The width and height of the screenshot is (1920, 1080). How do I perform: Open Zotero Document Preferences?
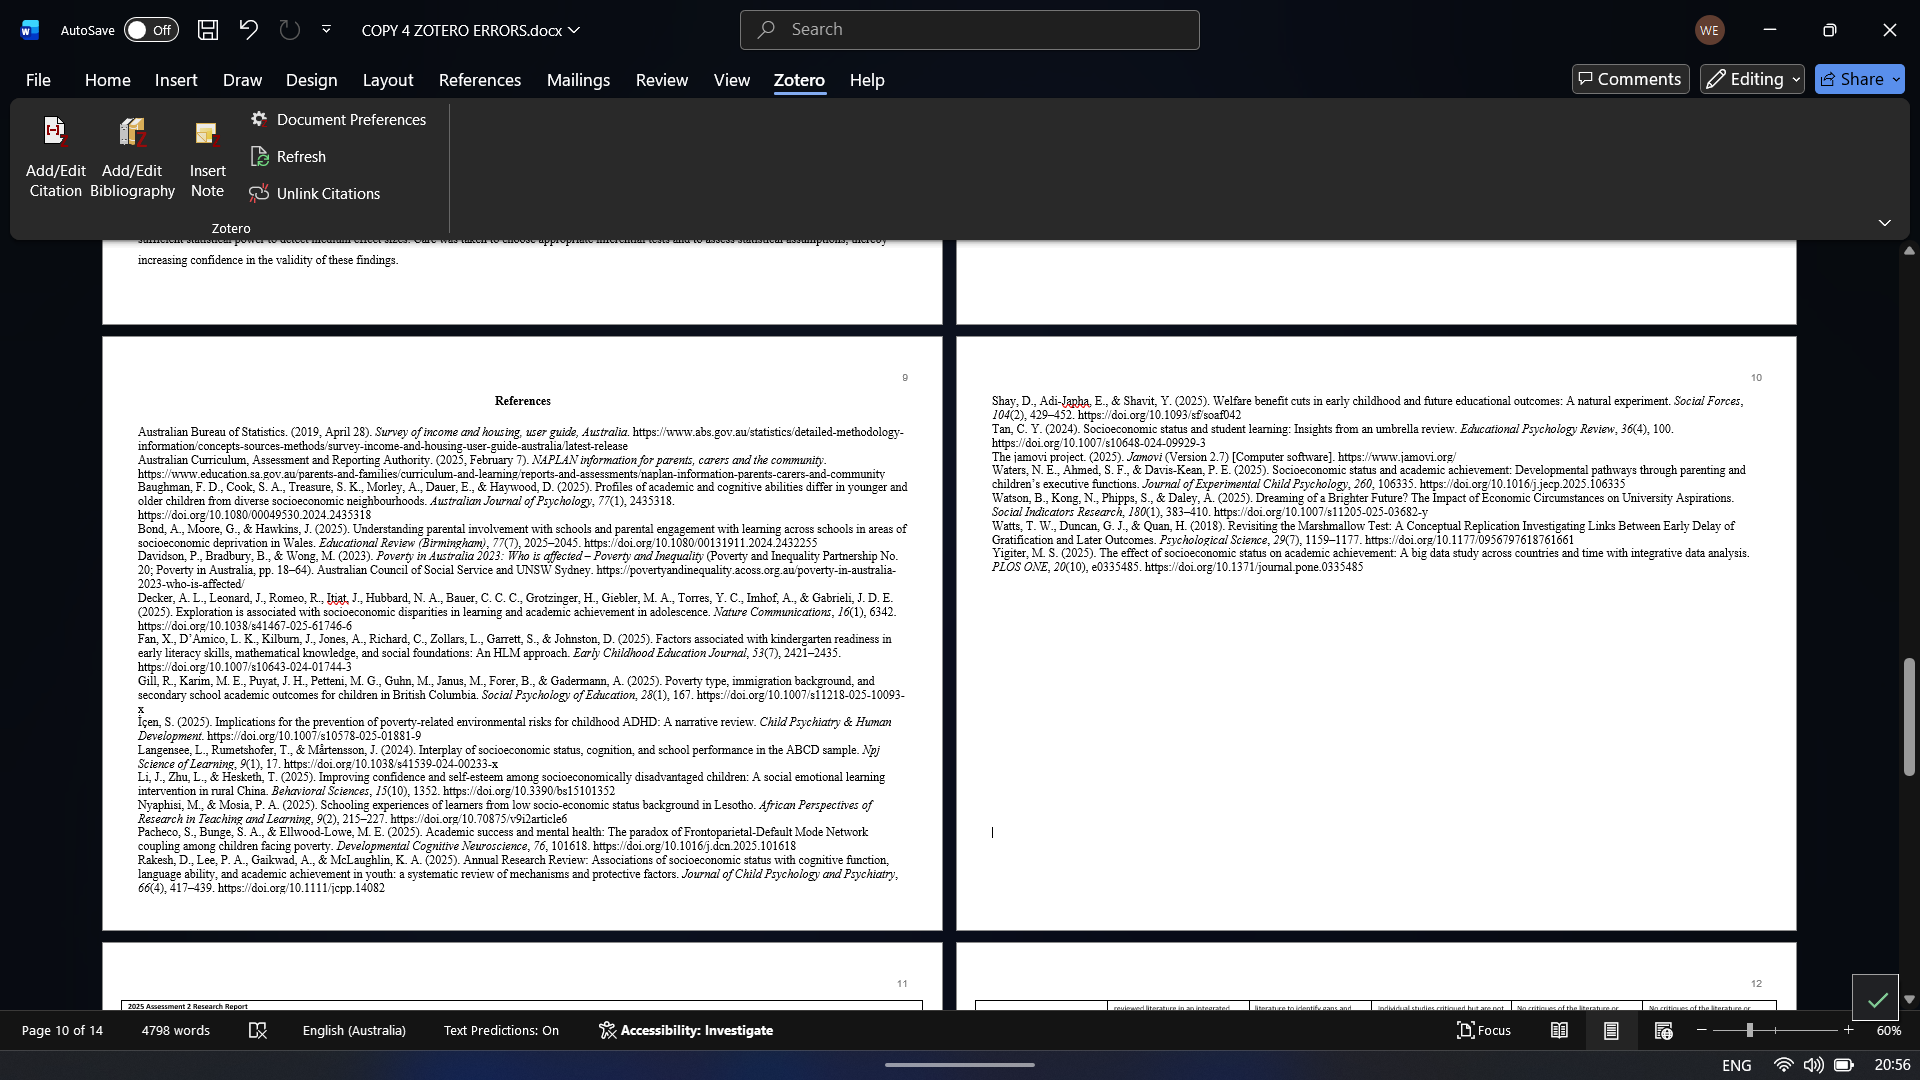(x=338, y=120)
